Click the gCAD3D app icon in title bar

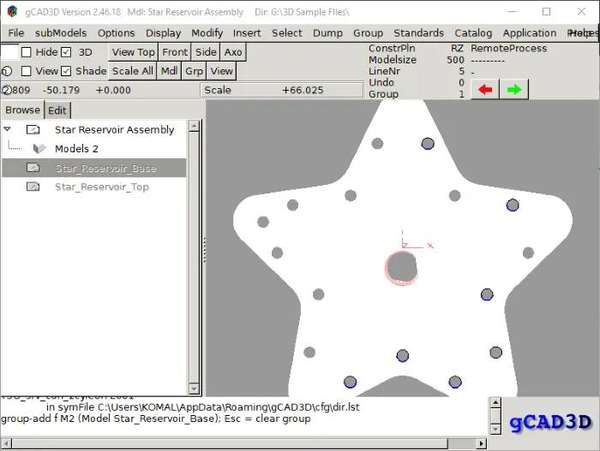[12, 11]
